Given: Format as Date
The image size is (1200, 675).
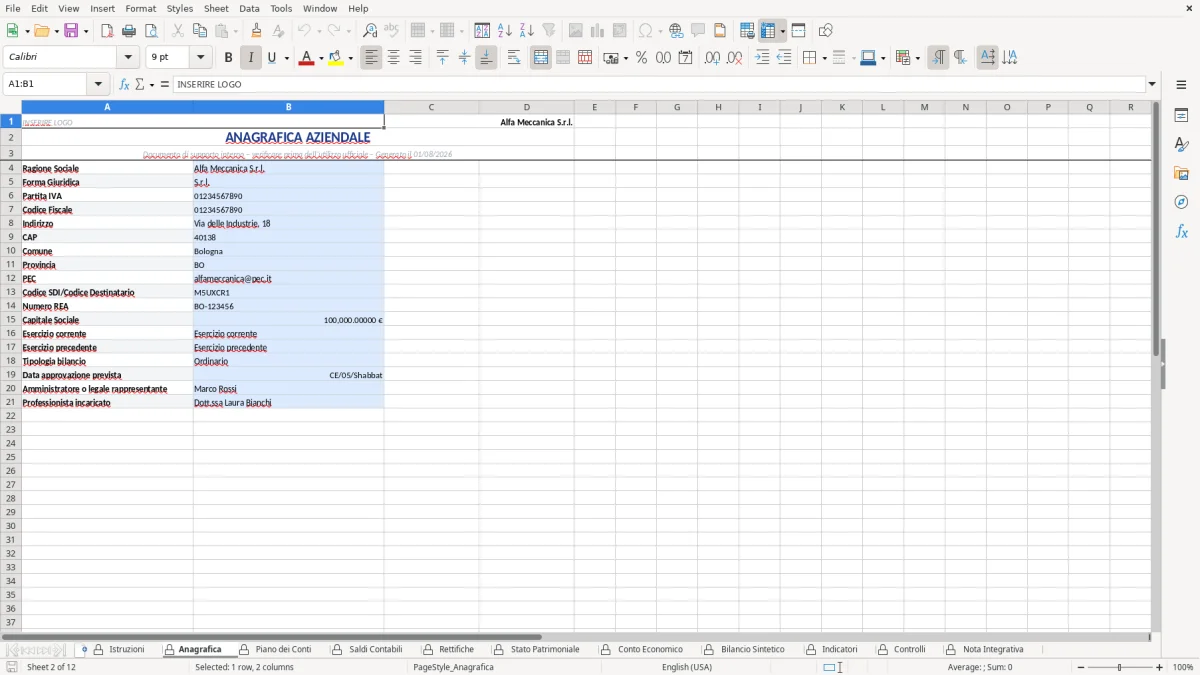Looking at the screenshot, I should pyautogui.click(x=685, y=58).
